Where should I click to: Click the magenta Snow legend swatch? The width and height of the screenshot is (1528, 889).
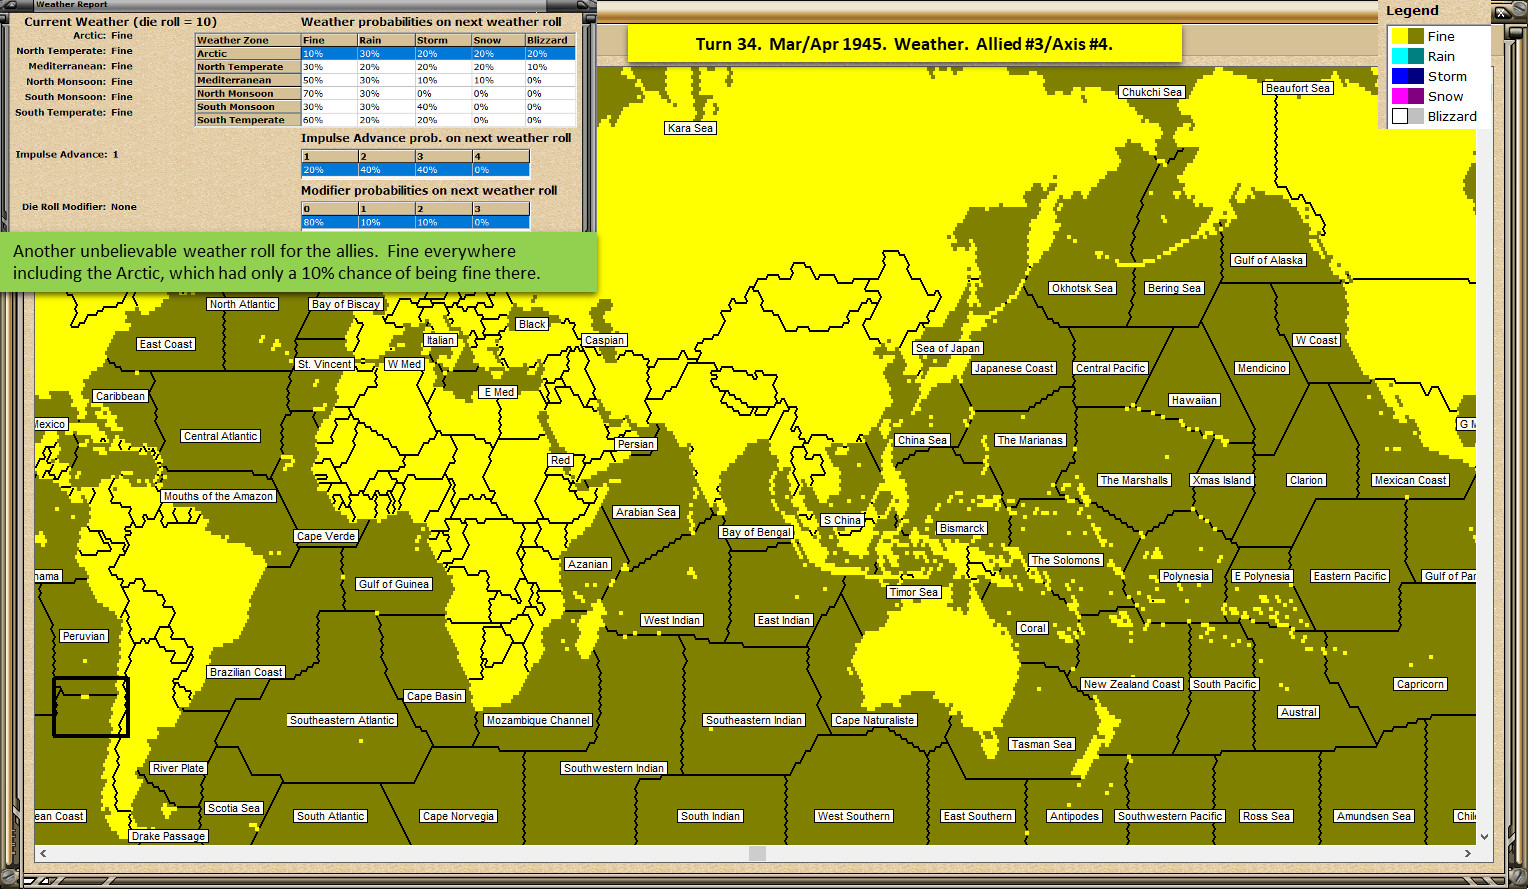(x=1400, y=96)
